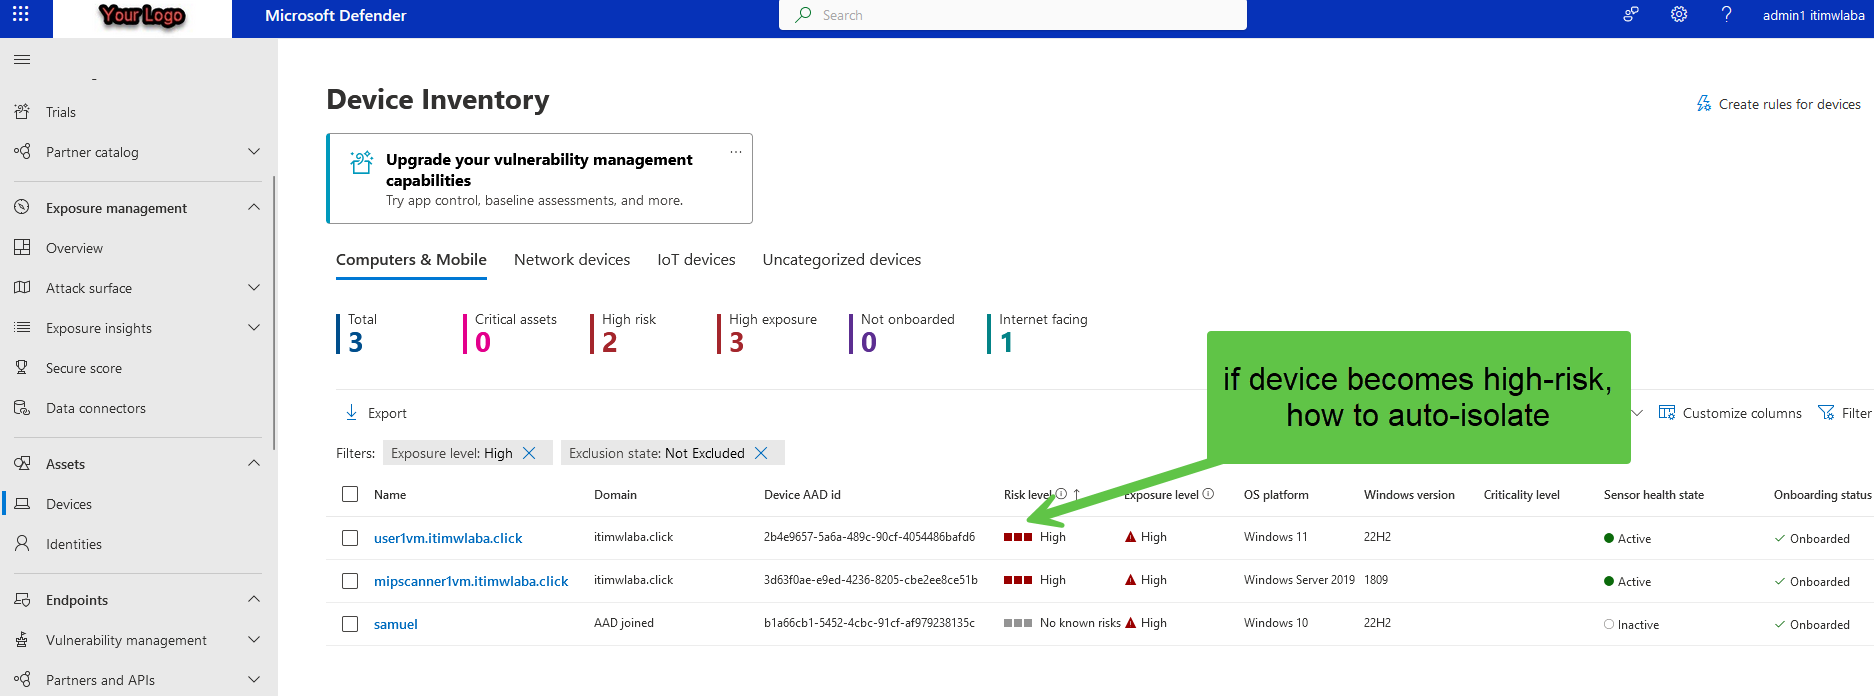Click the Overview dashboard icon
Viewport: 1874px width, 696px height.
[x=22, y=248]
